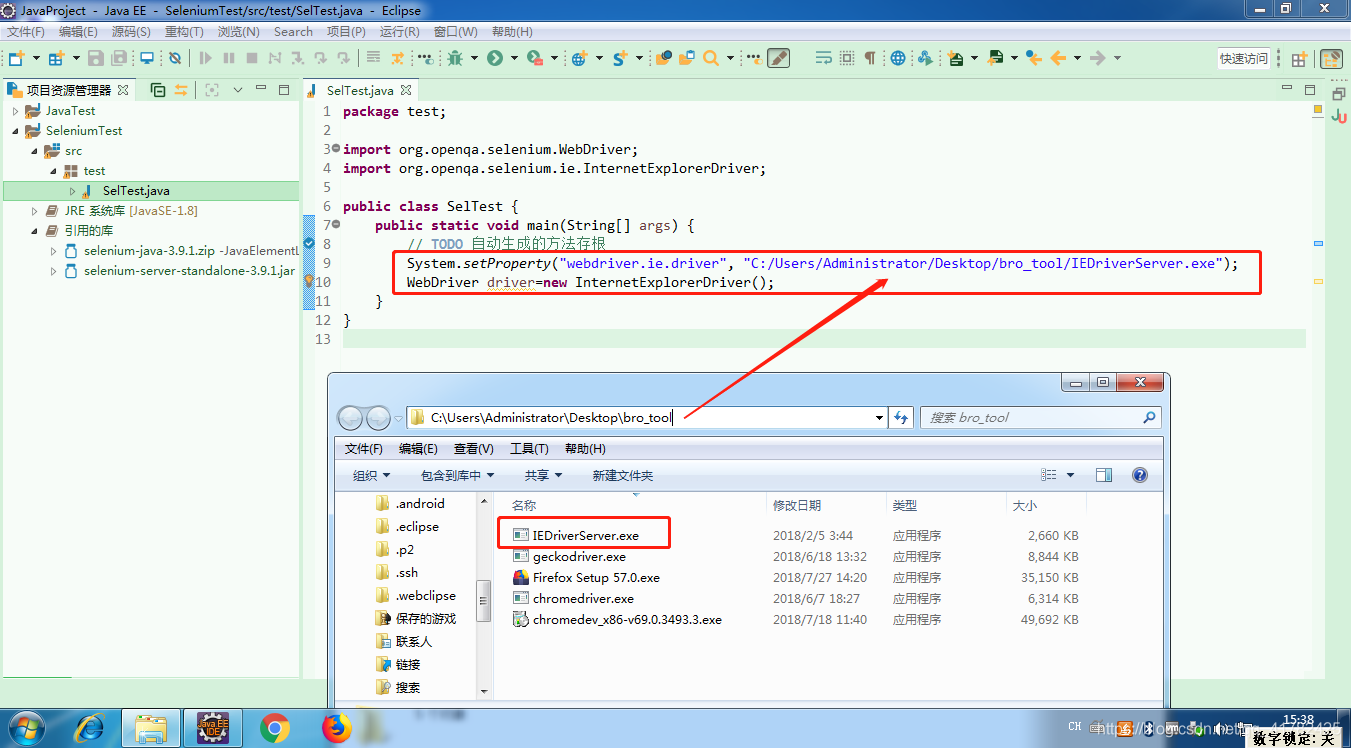Click Open Type toolbar icon
The height and width of the screenshot is (748, 1351).
point(664,58)
